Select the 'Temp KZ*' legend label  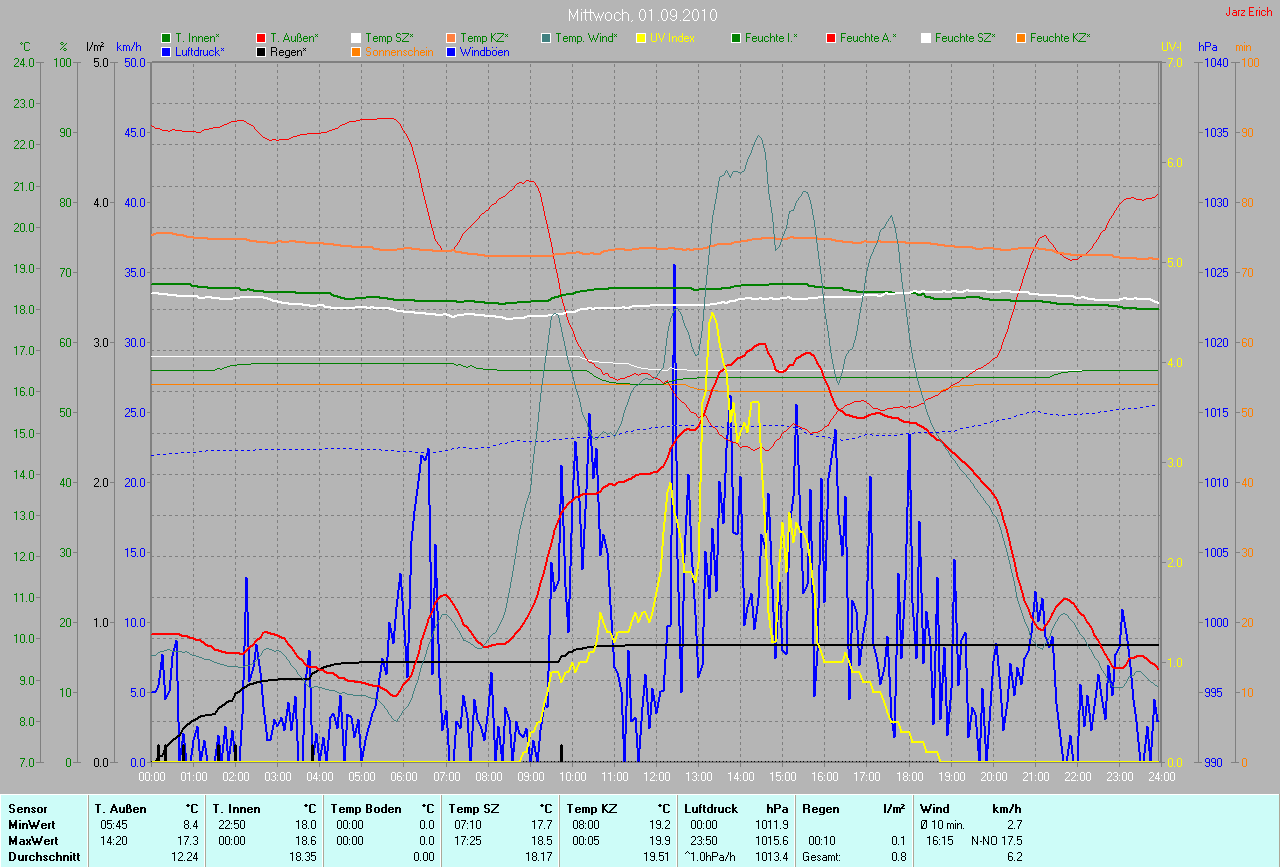coord(484,38)
